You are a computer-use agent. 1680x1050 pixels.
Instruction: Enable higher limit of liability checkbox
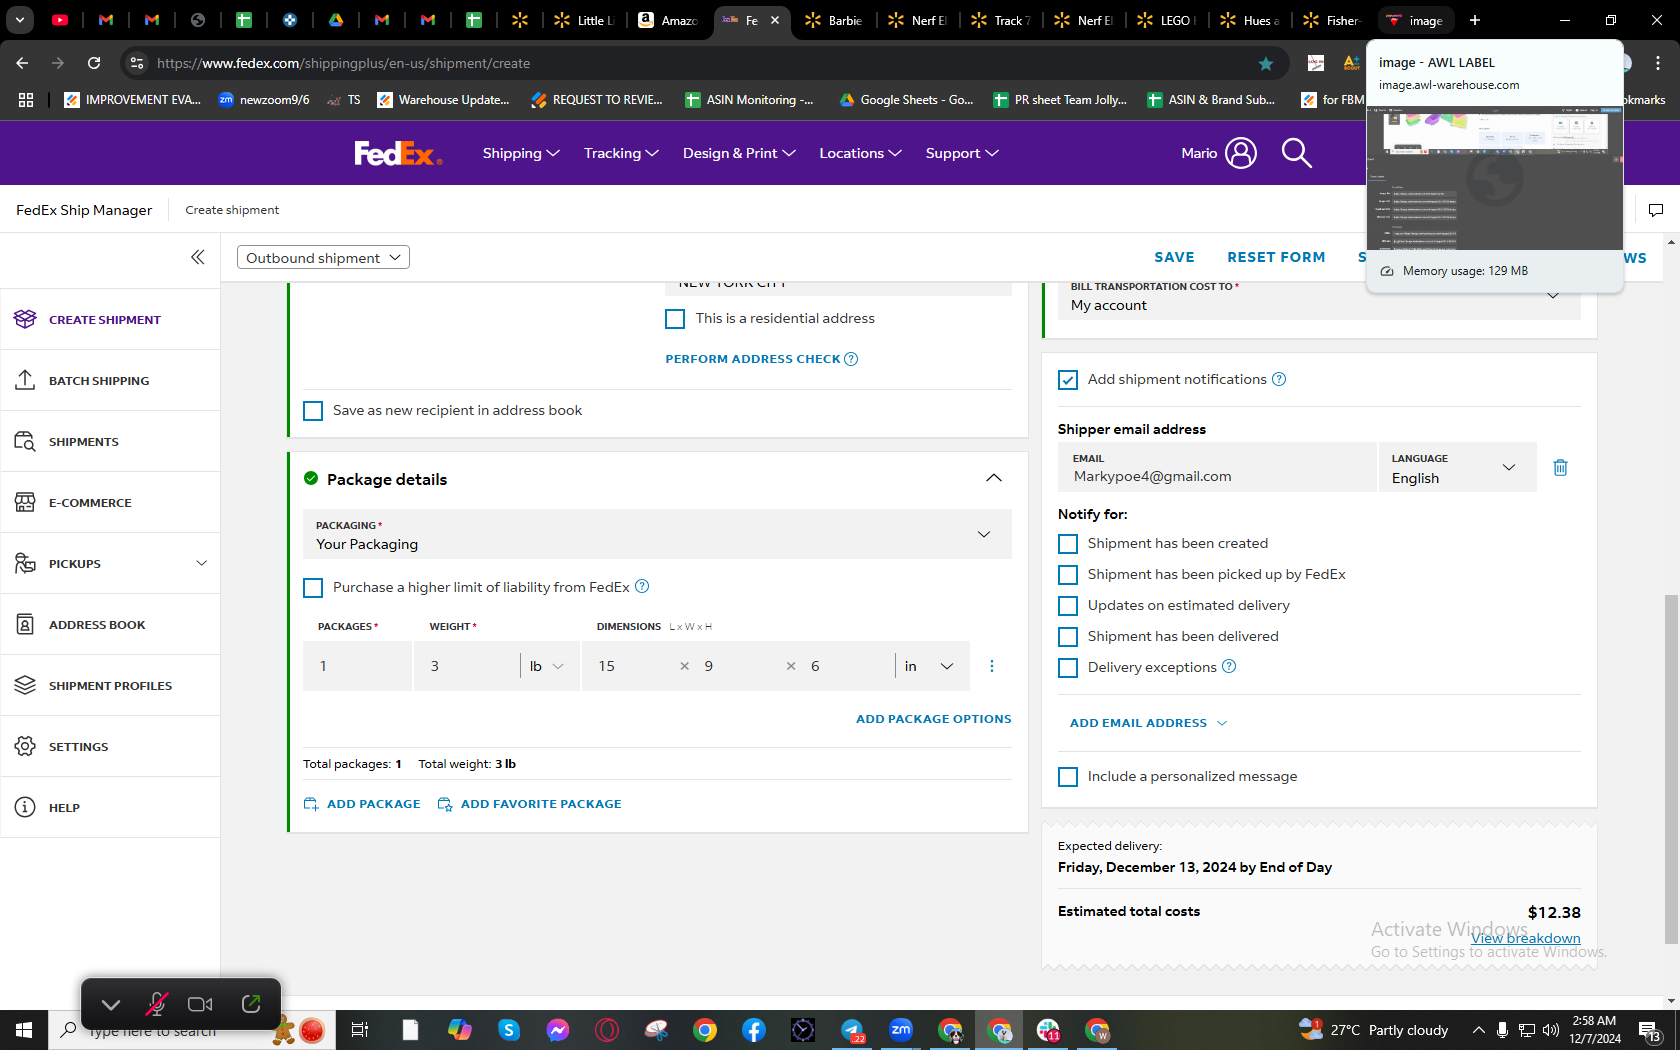pyautogui.click(x=313, y=588)
